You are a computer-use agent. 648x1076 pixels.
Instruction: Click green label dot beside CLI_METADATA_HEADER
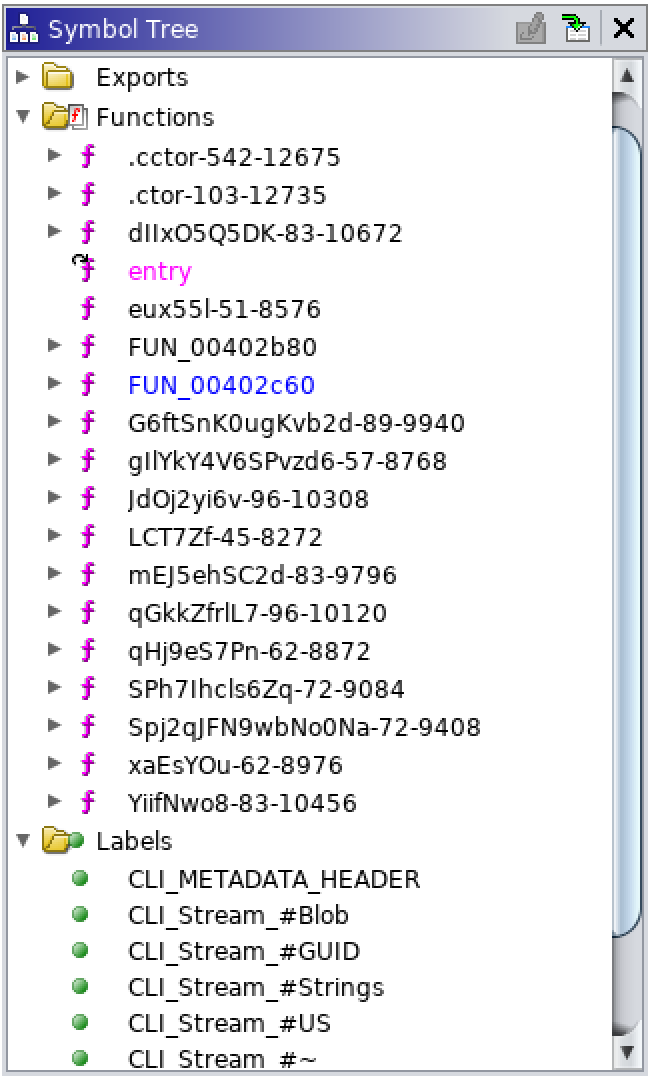tap(81, 878)
